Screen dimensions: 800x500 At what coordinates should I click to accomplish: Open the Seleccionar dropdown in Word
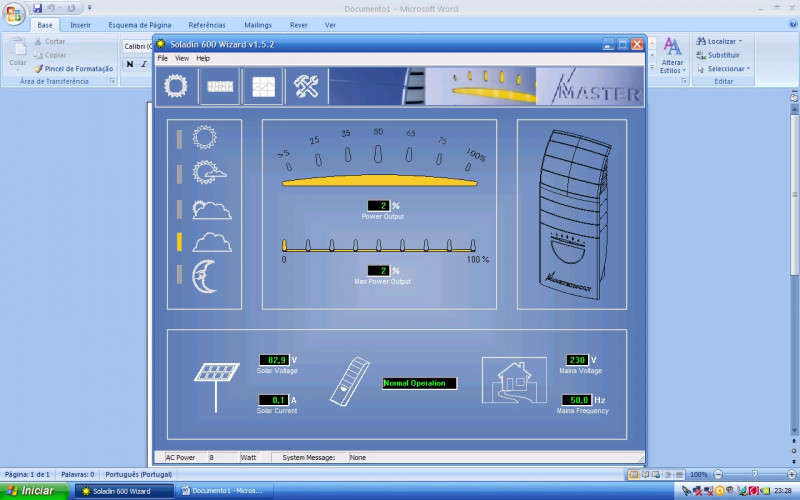(x=748, y=69)
